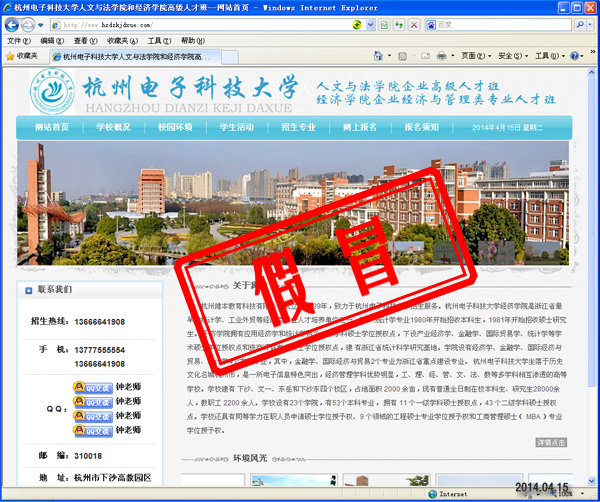
Task: Open the 招生专业 navigation link
Action: [298, 127]
